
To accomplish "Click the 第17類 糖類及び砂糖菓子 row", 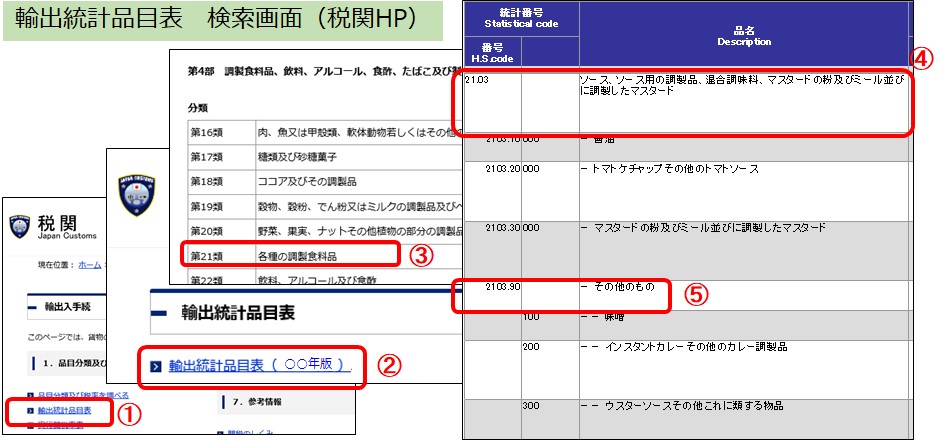I will pyautogui.click(x=320, y=157).
